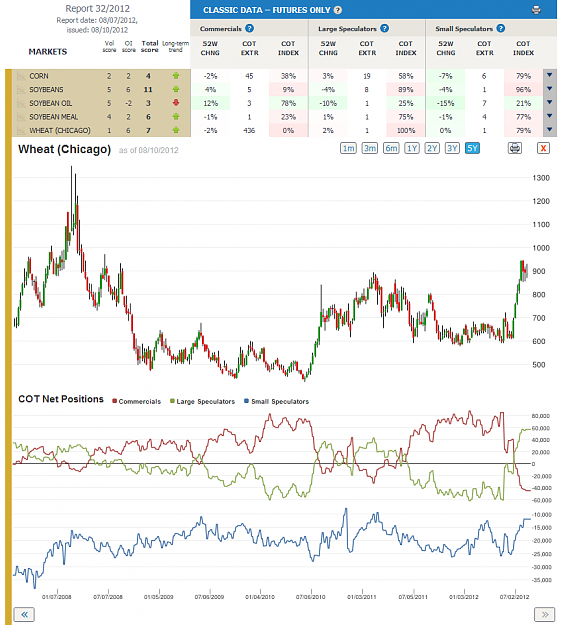This screenshot has width=563, height=625.
Task: Choose the 3Y range tab
Action: 452,148
